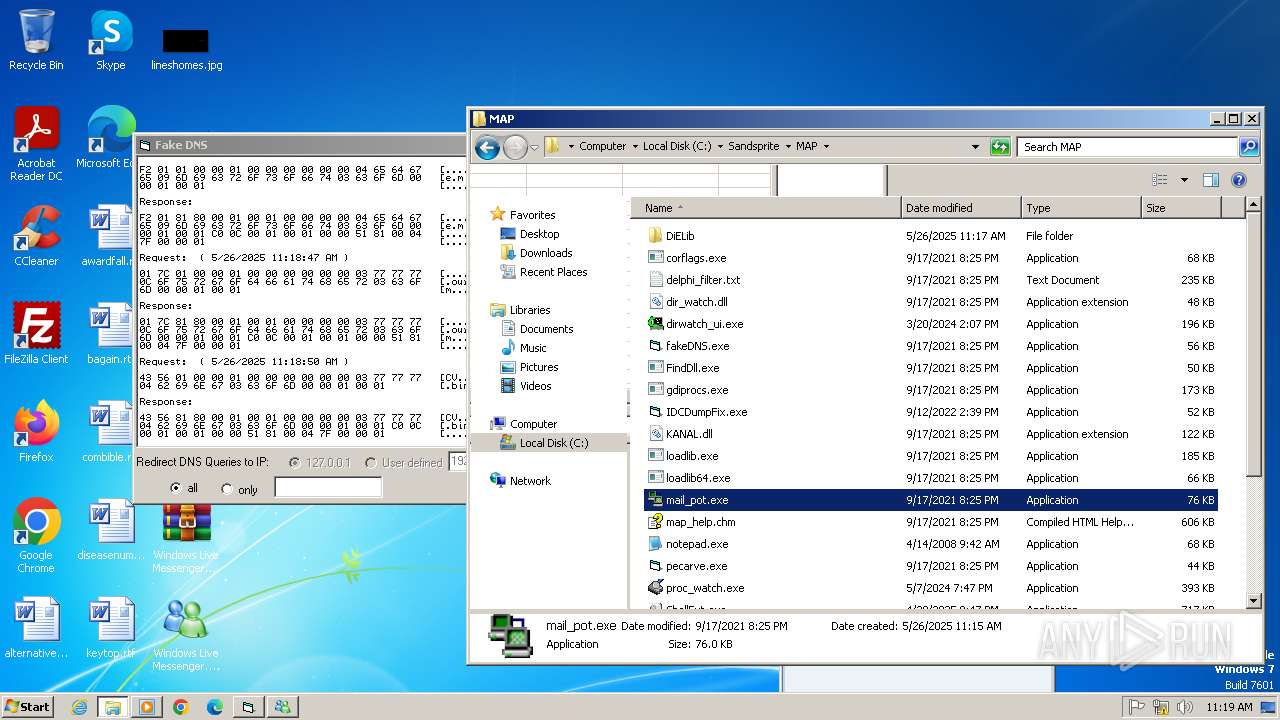The width and height of the screenshot is (1280, 720).
Task: Select Favorites in the navigation pane
Action: pyautogui.click(x=532, y=215)
